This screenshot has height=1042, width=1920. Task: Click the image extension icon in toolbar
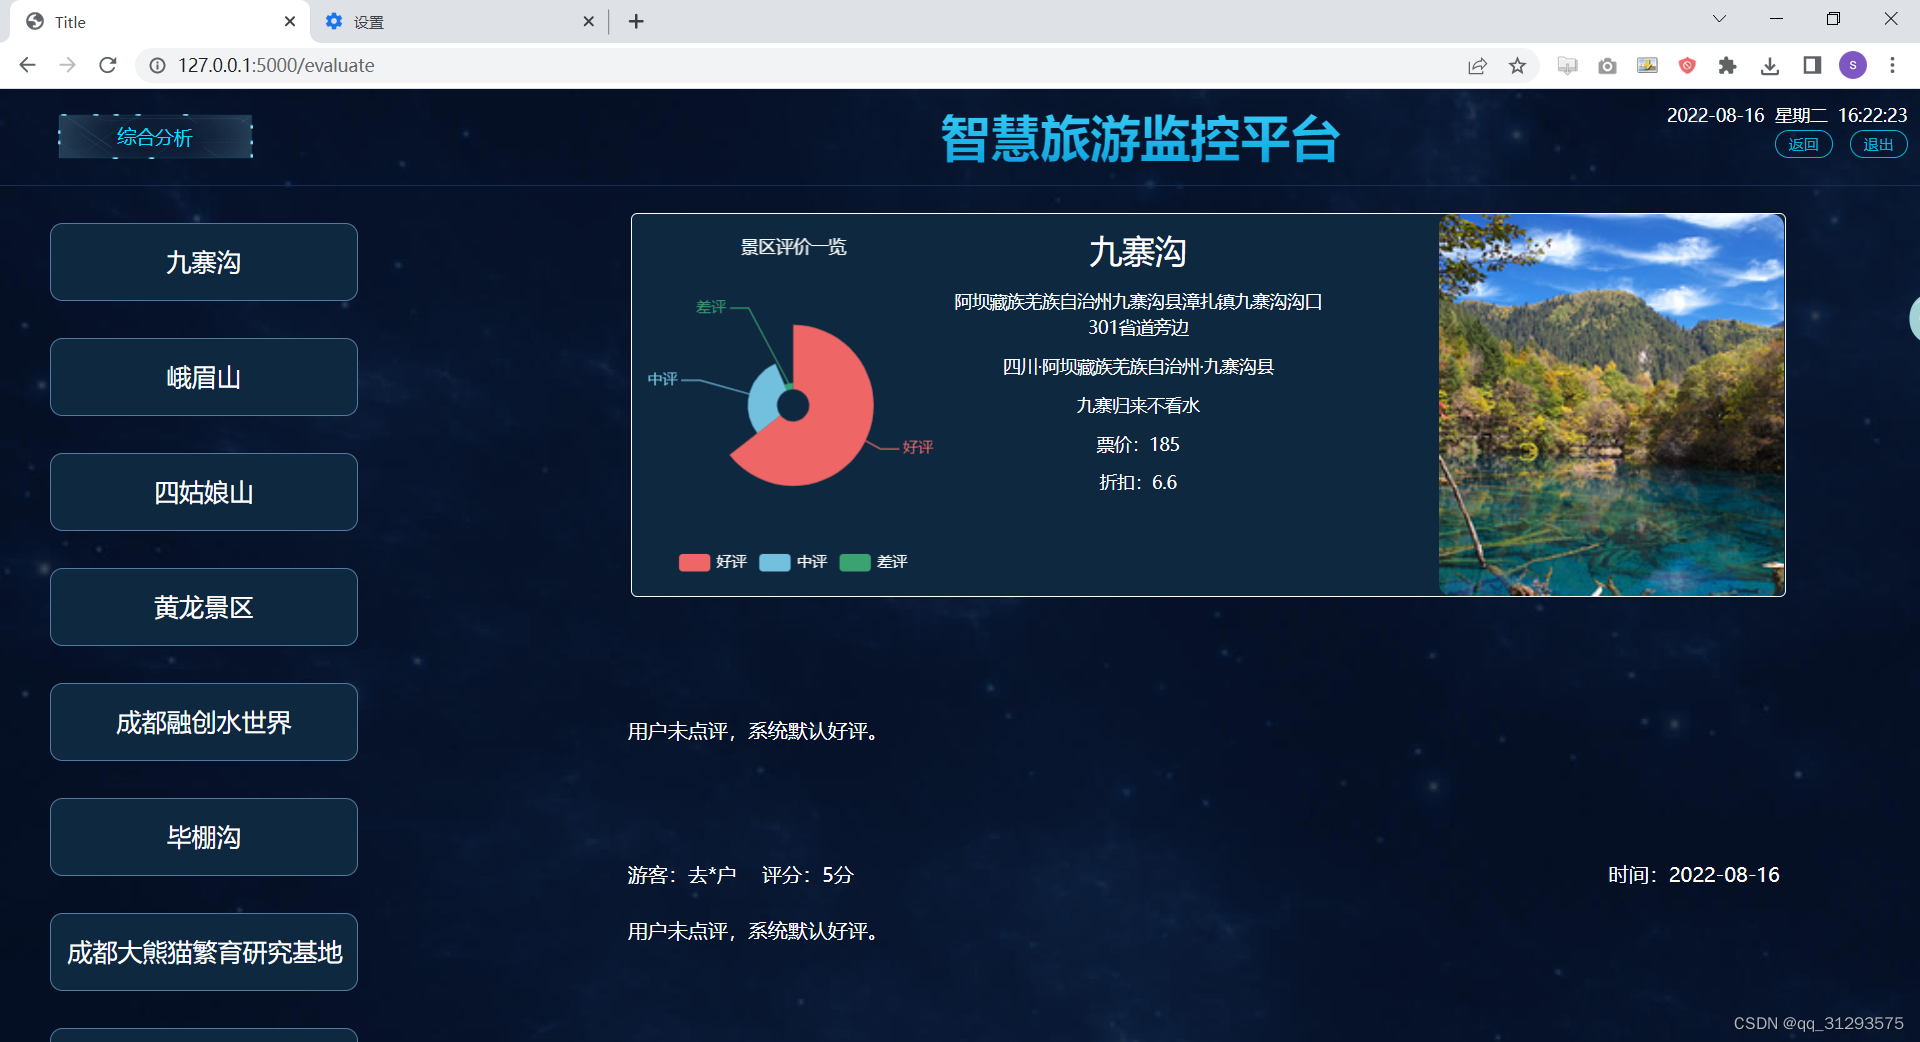tap(1647, 65)
